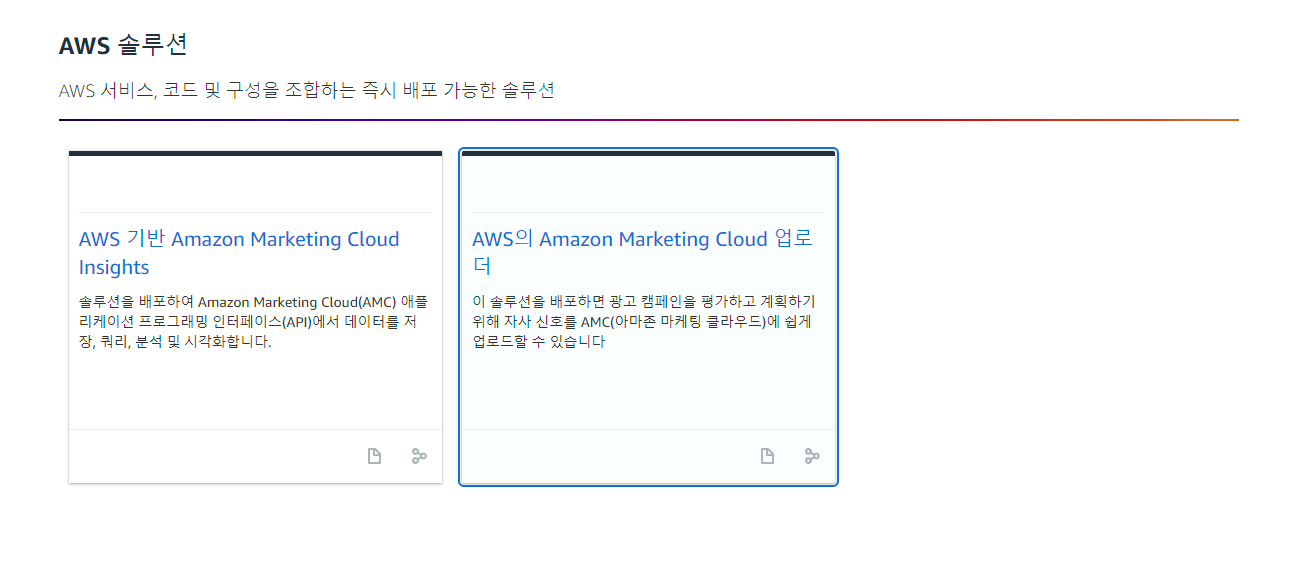Open document icon on Insights card
This screenshot has width=1313, height=569.
[x=374, y=456]
